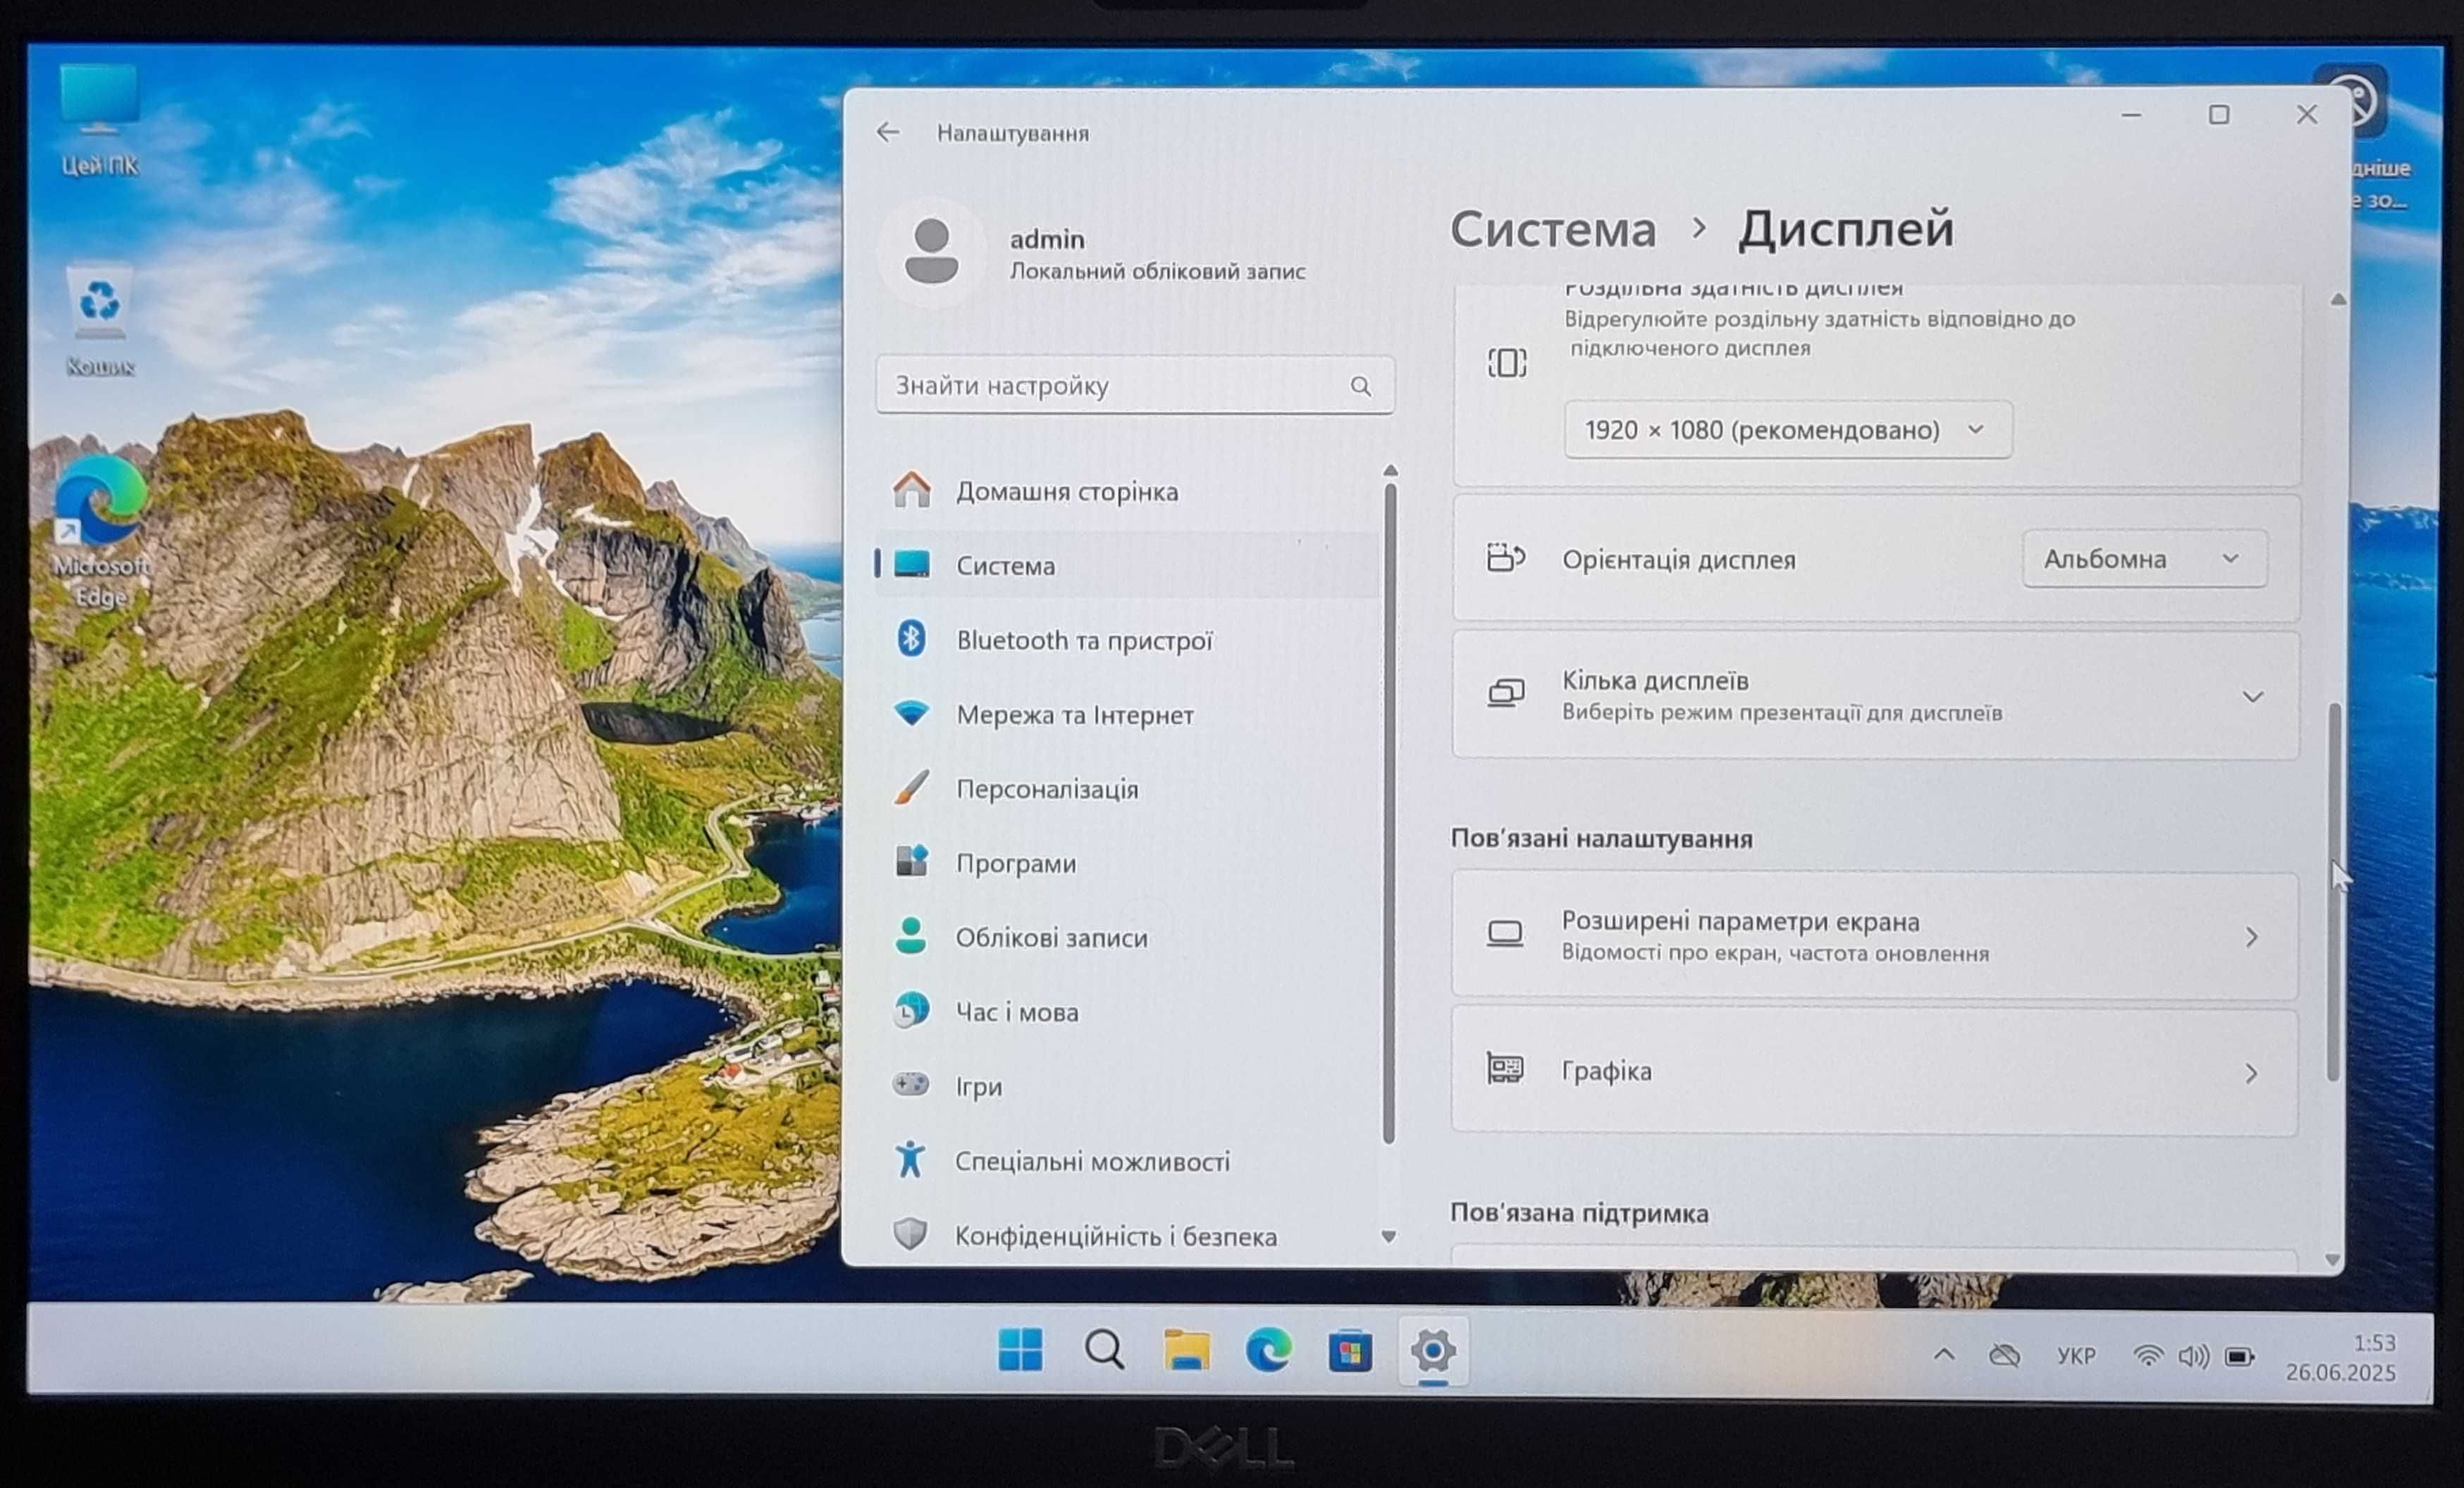
Task: Click the network Wi-Fi icon in sidebar
Action: pos(911,713)
